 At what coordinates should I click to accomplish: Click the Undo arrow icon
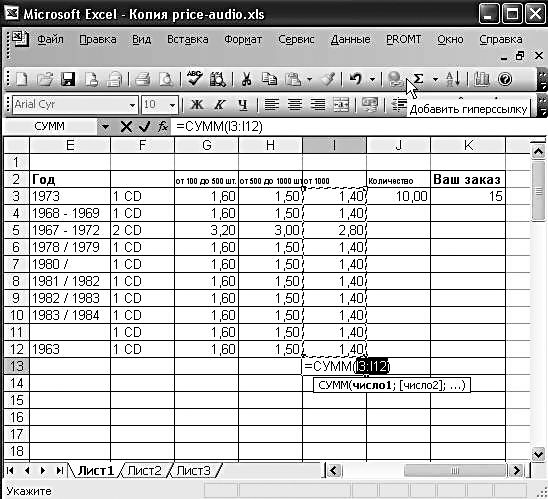pyautogui.click(x=356, y=79)
